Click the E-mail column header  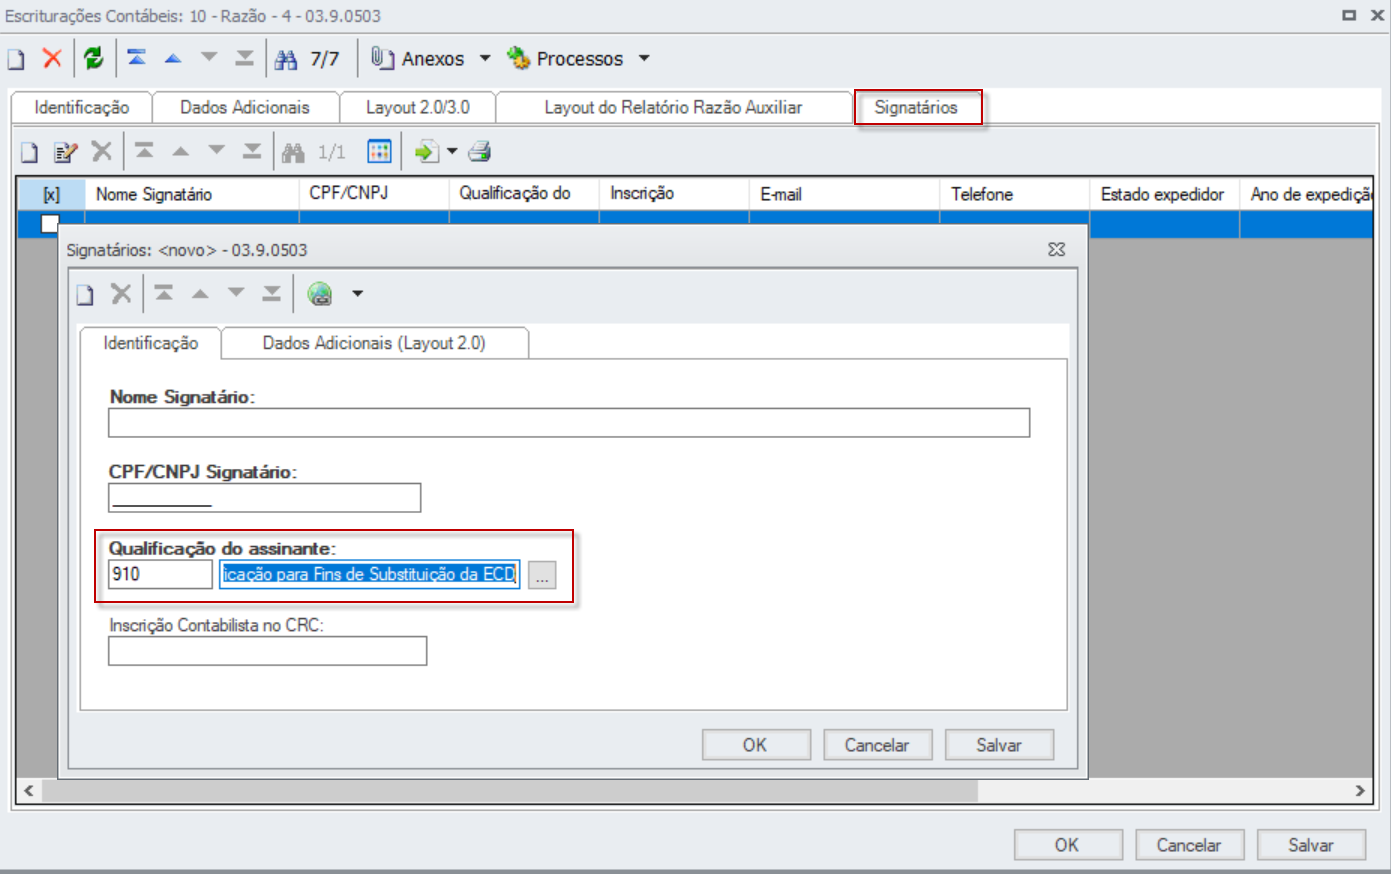tap(844, 194)
